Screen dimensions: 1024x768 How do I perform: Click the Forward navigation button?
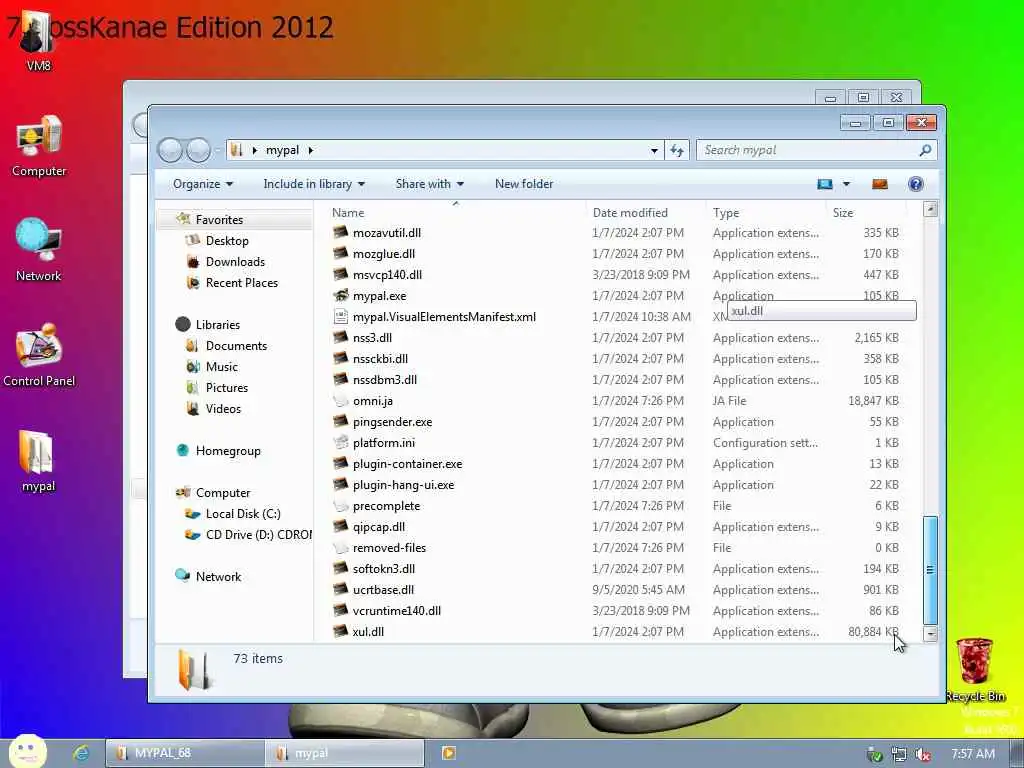(199, 150)
